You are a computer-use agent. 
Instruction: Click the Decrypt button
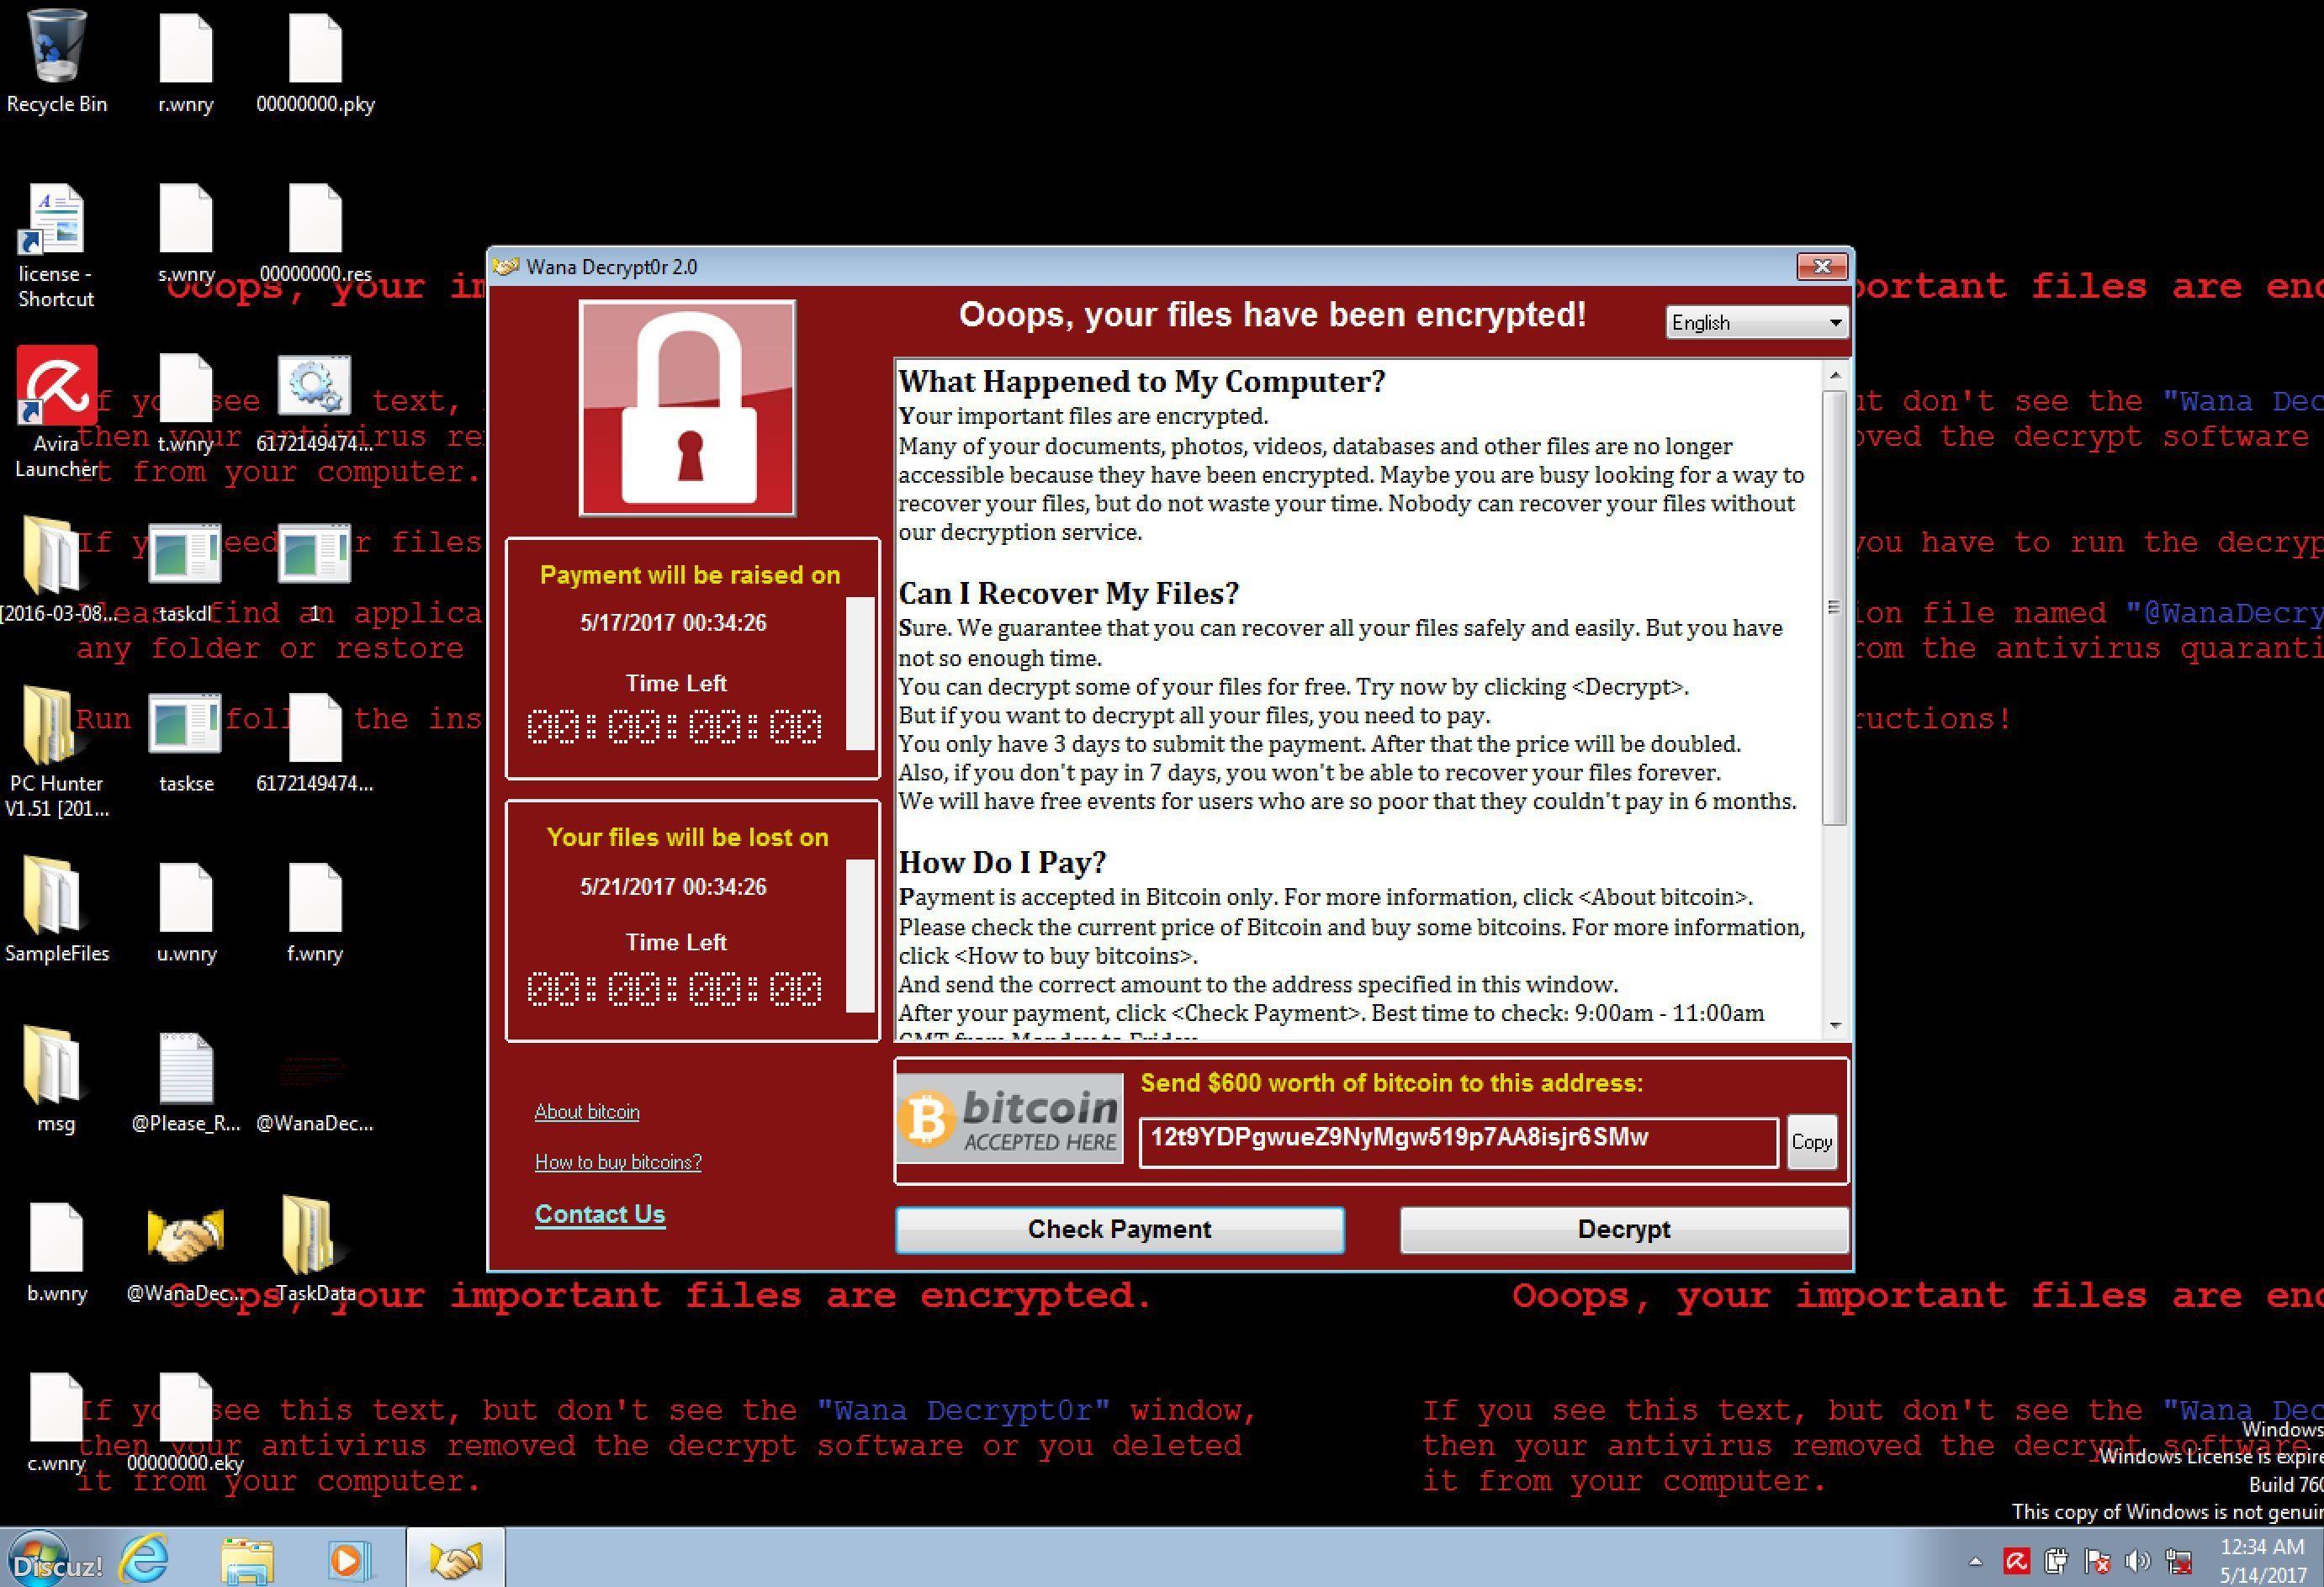tap(1619, 1230)
